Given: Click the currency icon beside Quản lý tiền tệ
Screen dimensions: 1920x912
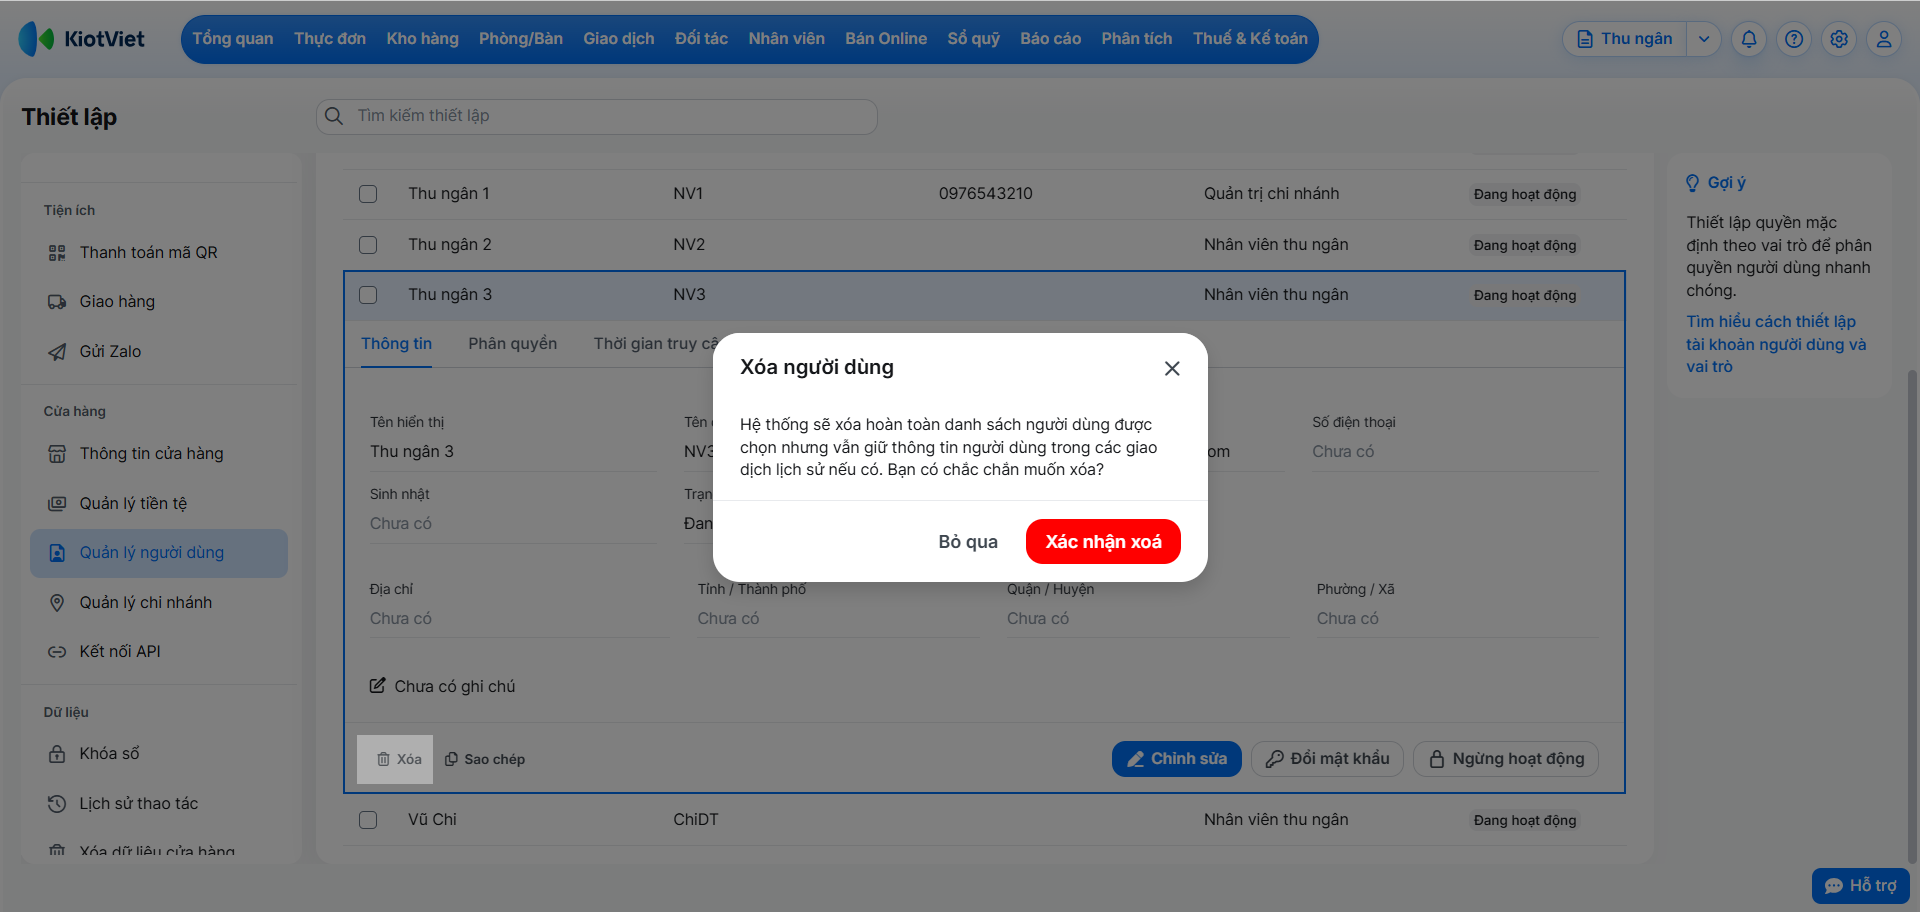Looking at the screenshot, I should tap(57, 504).
